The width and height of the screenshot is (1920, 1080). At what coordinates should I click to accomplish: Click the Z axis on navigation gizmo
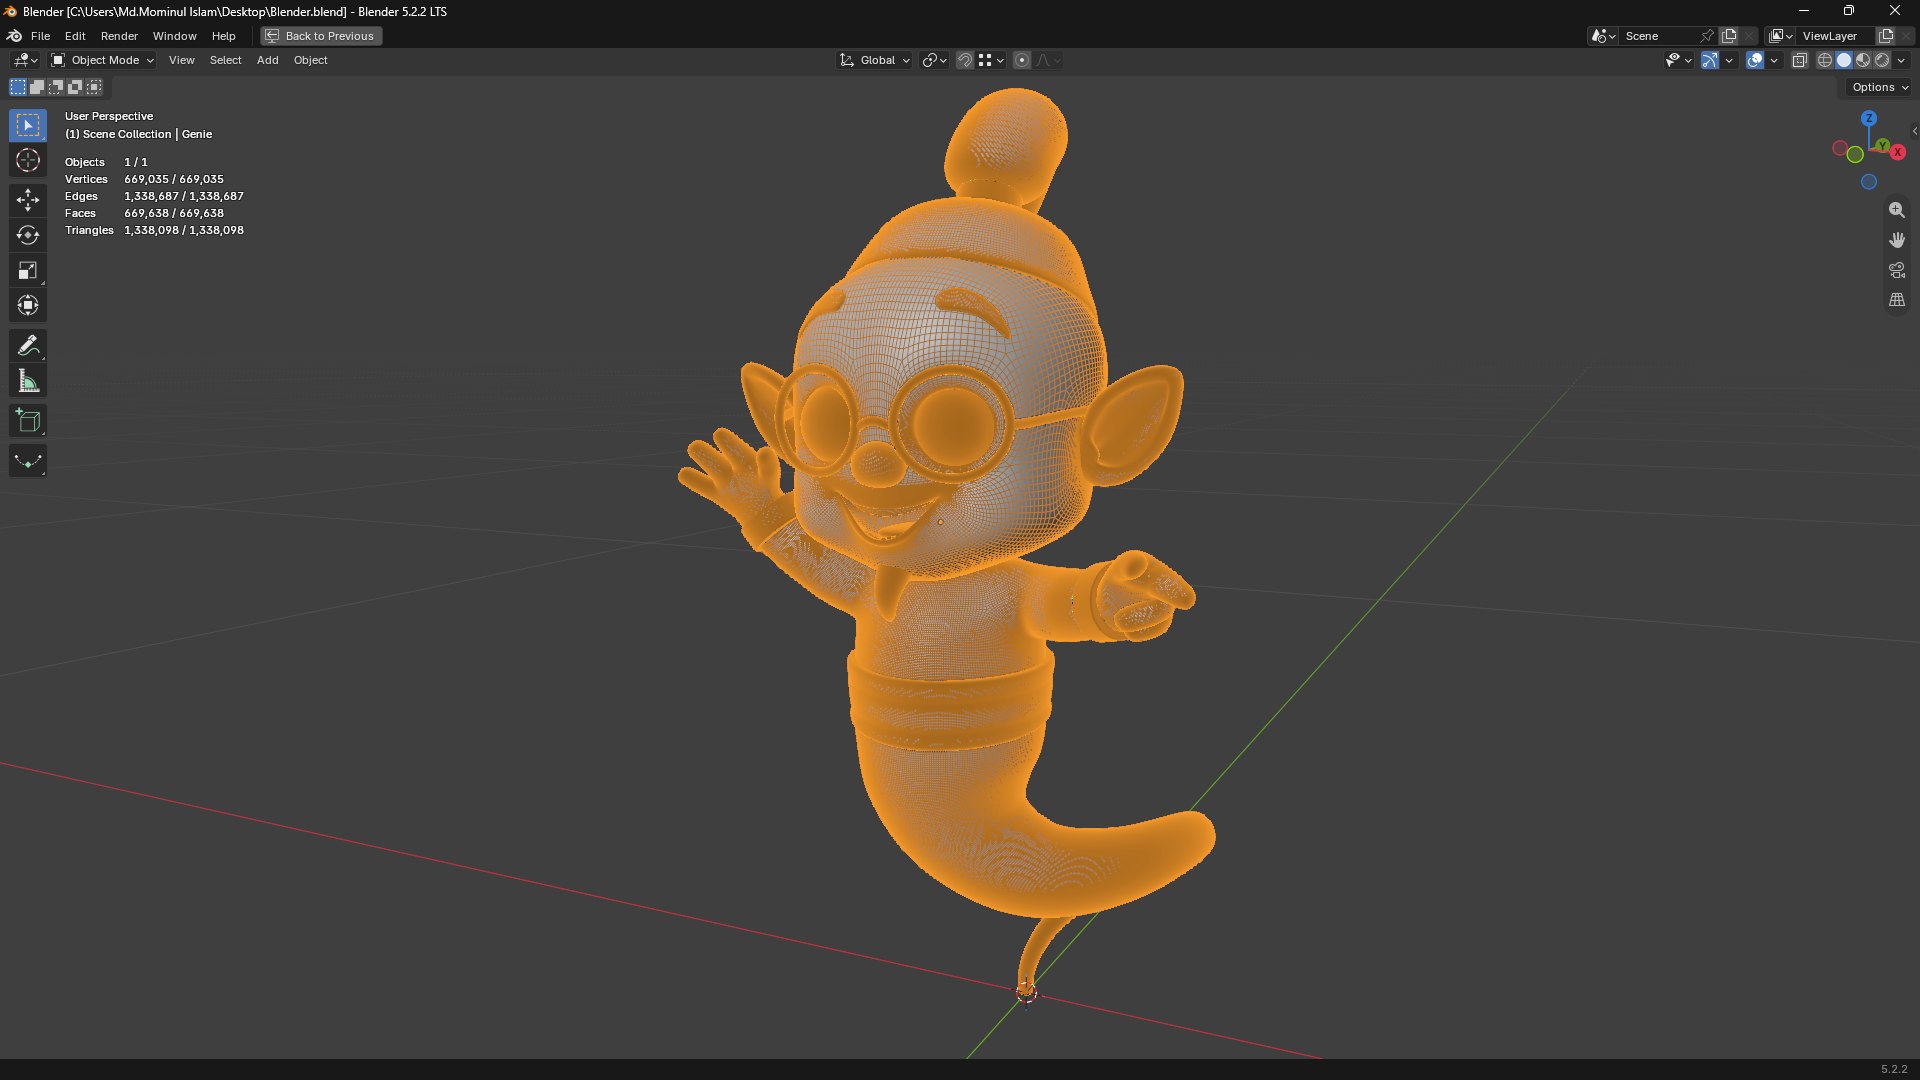[x=1869, y=118]
